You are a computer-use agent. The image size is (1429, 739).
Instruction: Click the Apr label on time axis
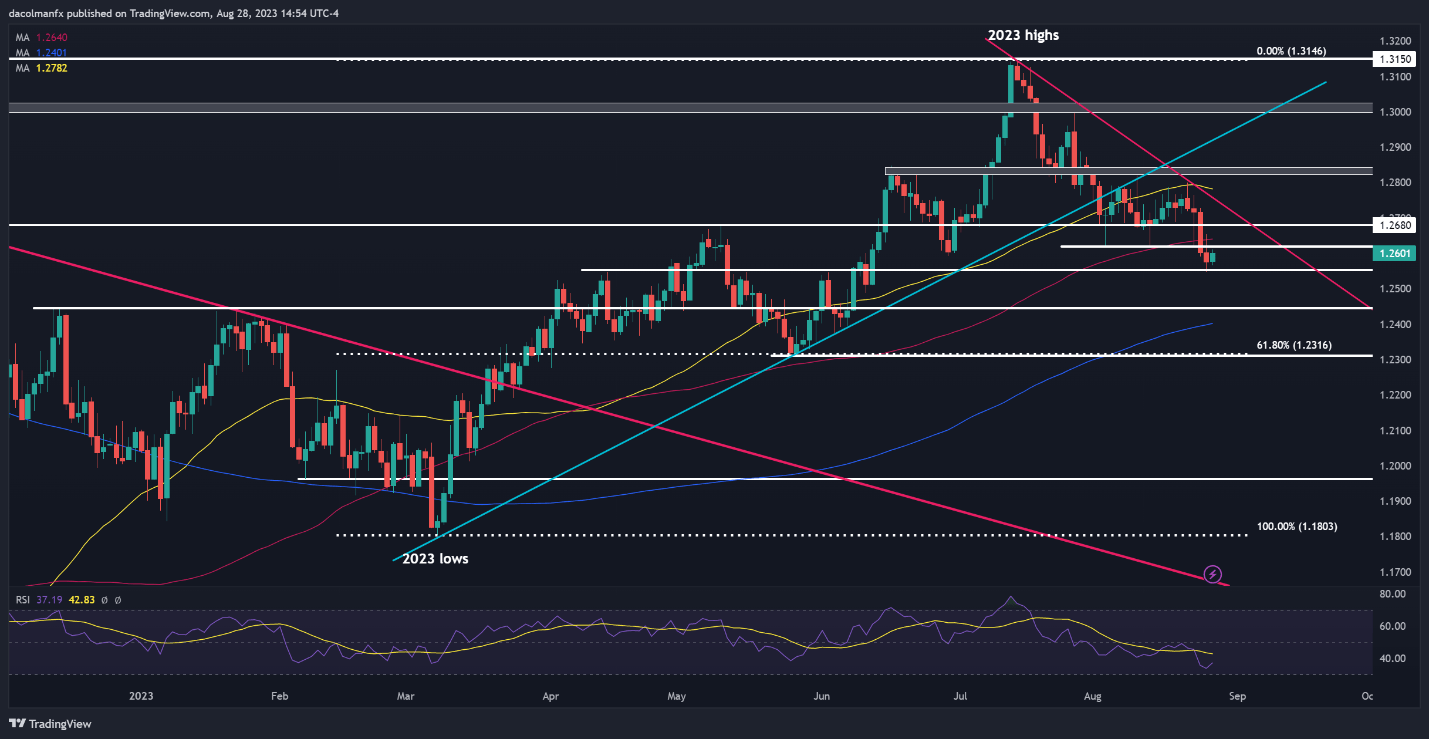[x=550, y=696]
